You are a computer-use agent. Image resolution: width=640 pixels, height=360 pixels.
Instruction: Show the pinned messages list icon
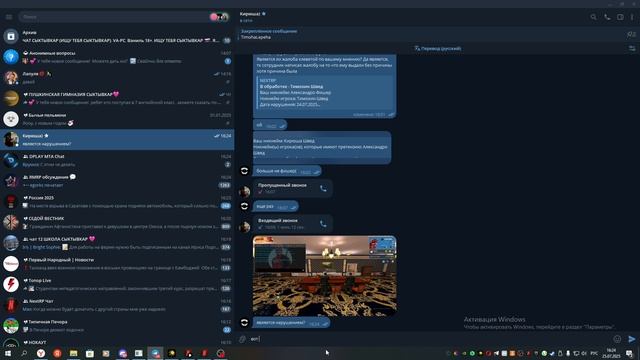pos(631,34)
